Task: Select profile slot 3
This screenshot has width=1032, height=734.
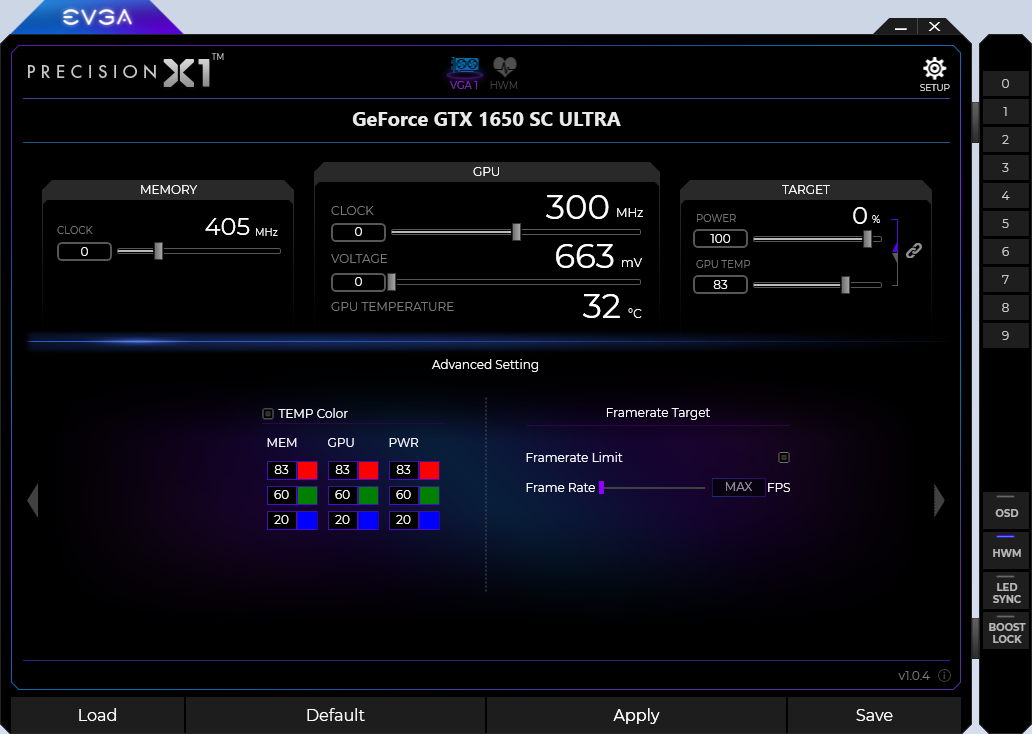Action: tap(1005, 167)
